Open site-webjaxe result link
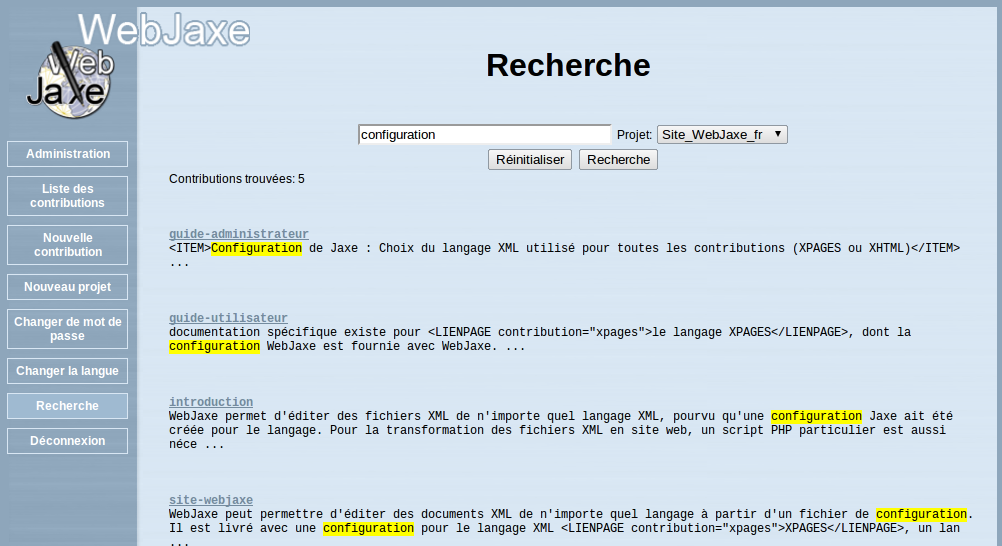The height and width of the screenshot is (546, 1002). click(210, 500)
